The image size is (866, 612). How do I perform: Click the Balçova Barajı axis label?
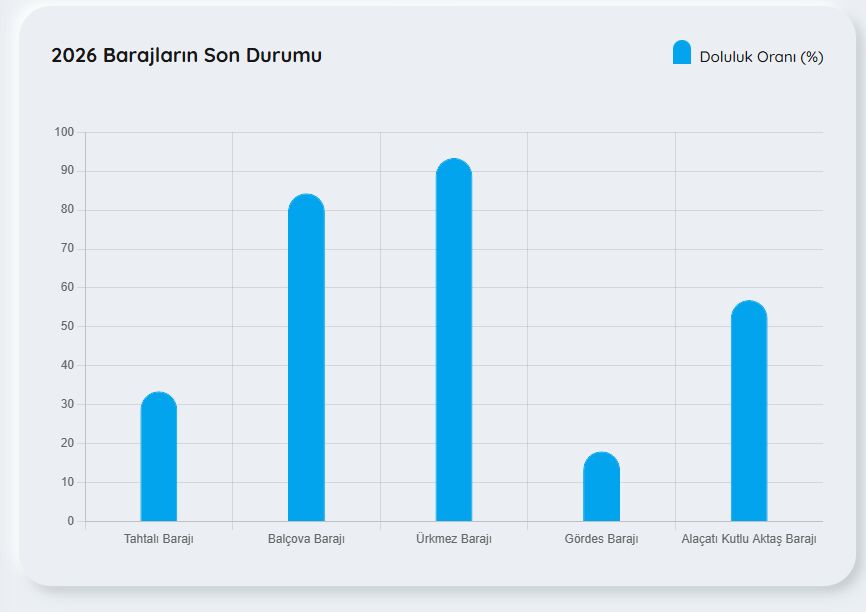306,539
